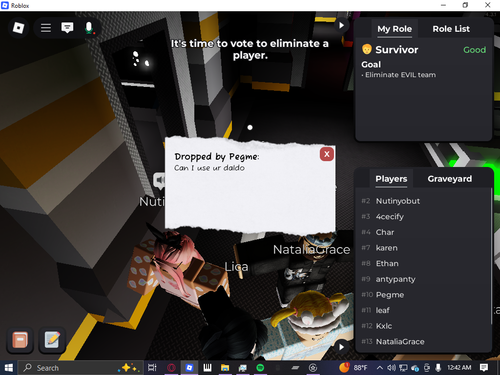Click the speaker bubble above Nuti player

point(159,180)
